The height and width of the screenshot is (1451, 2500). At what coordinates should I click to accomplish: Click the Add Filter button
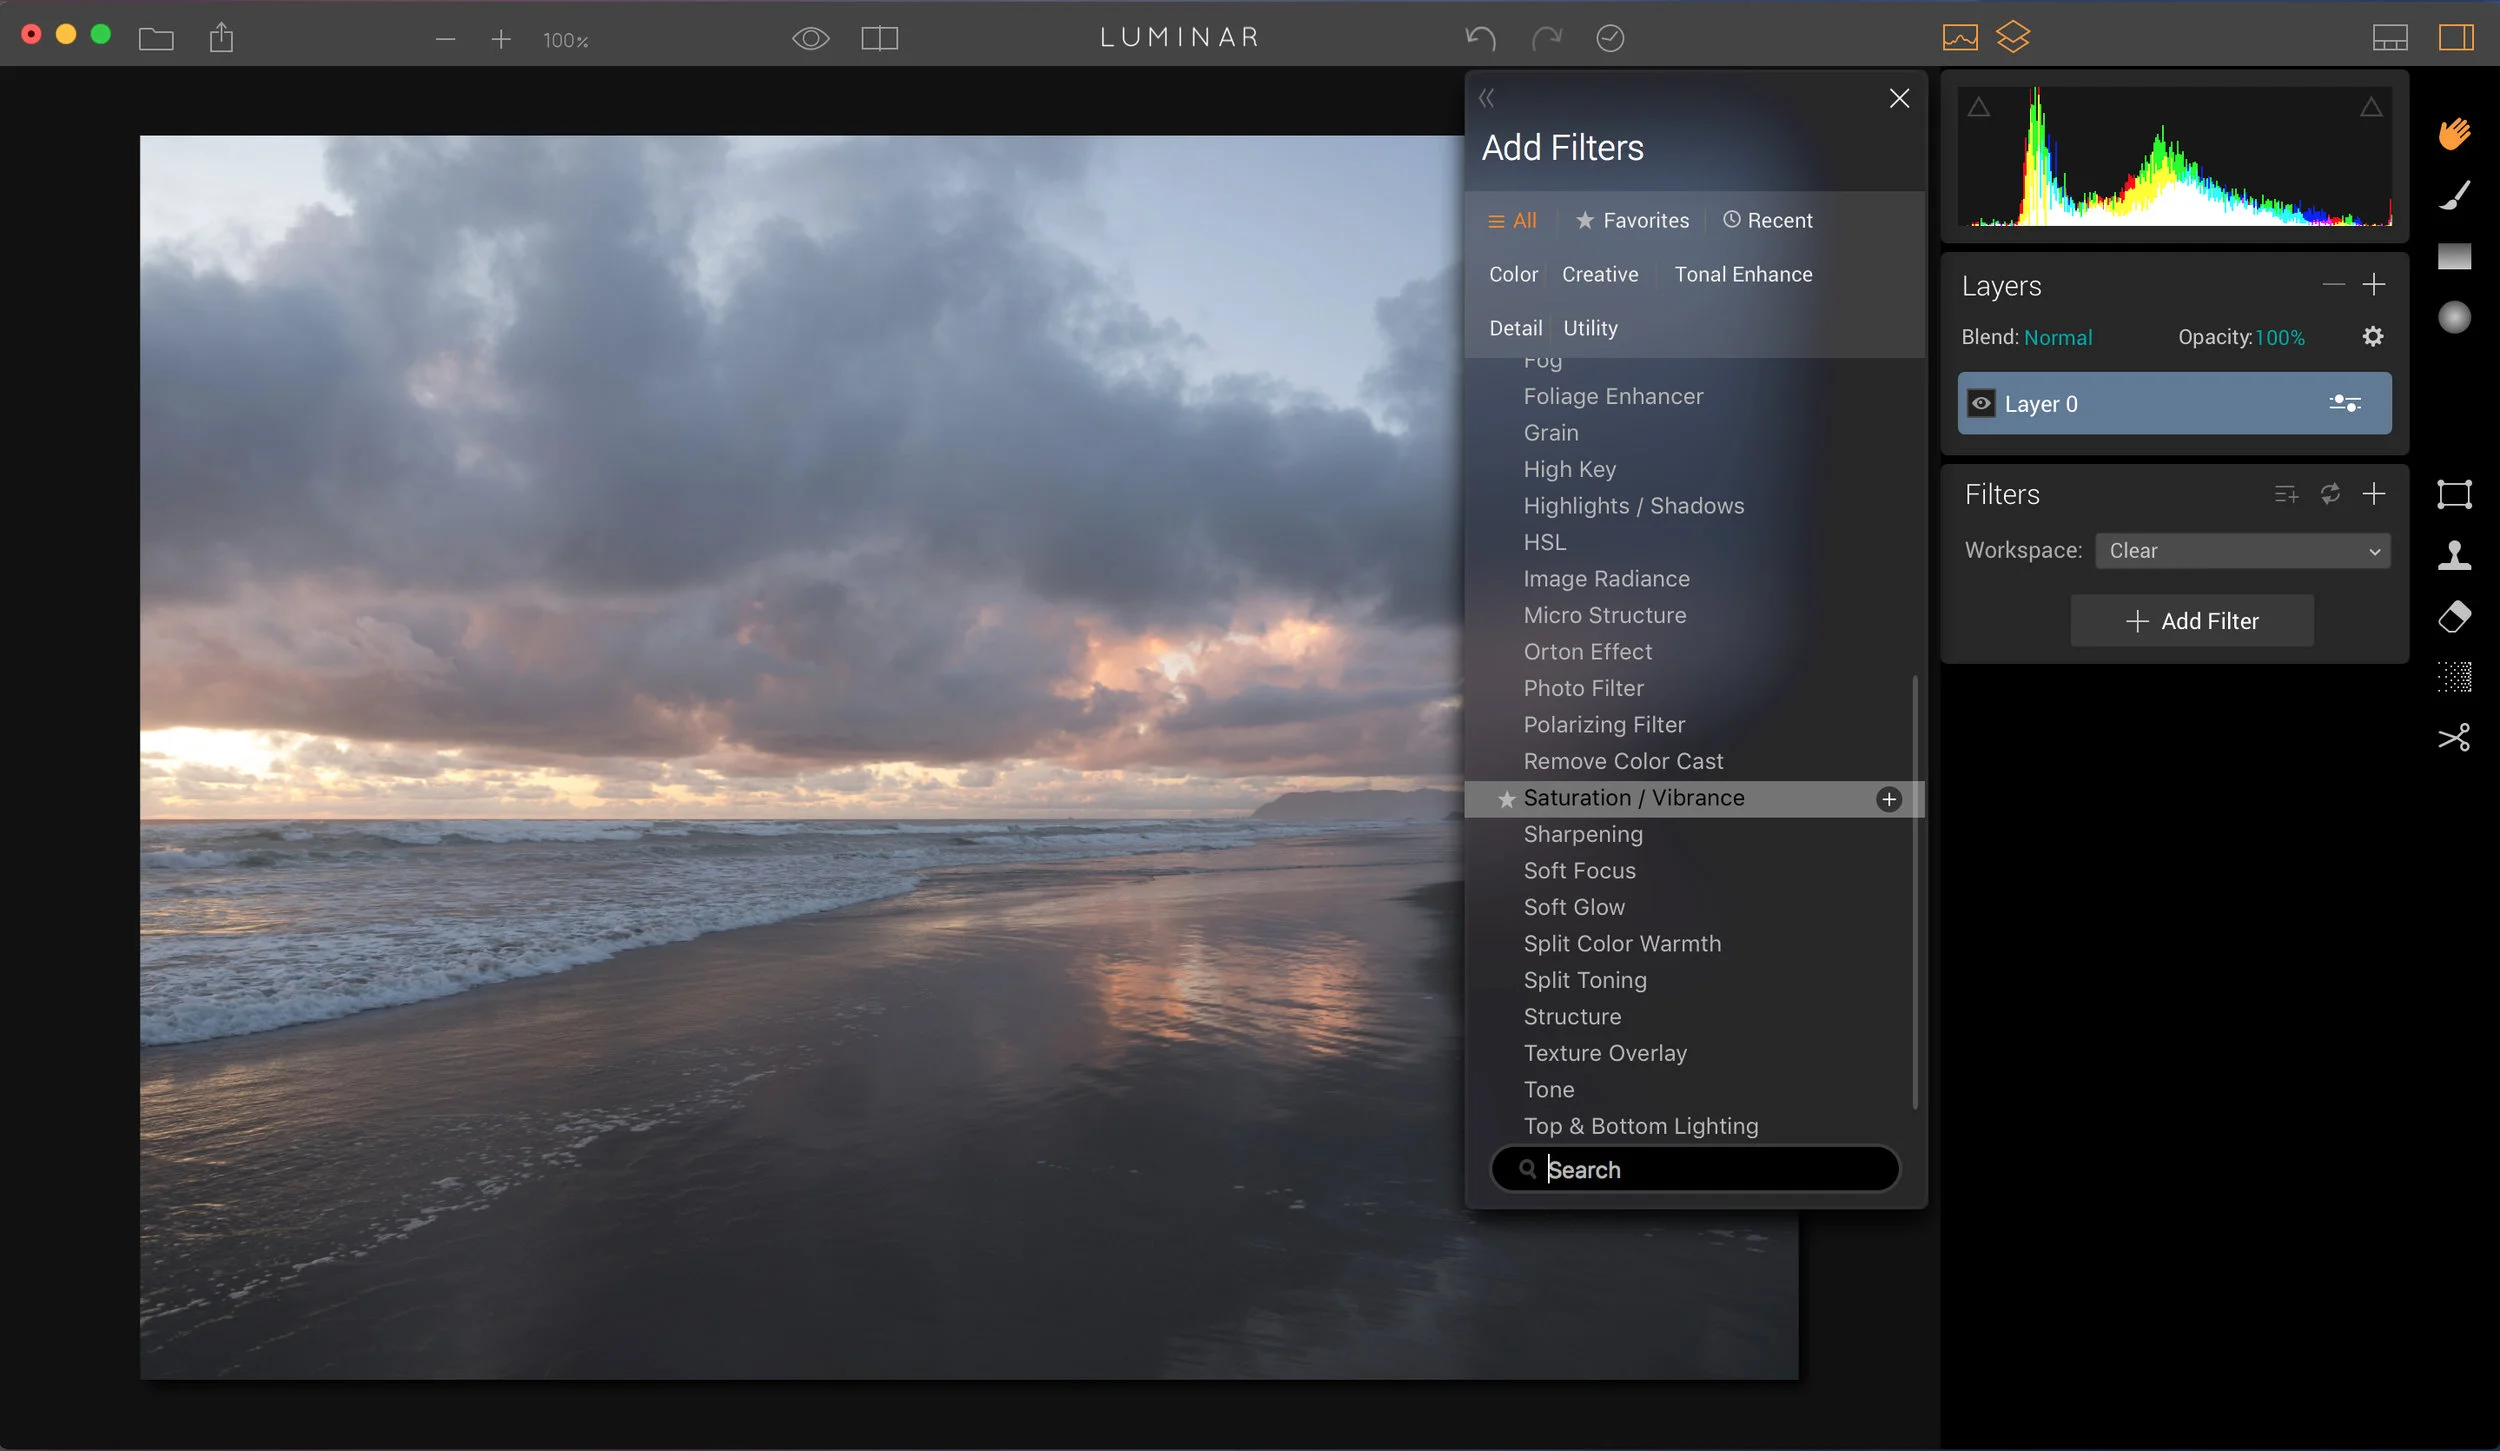[2191, 621]
